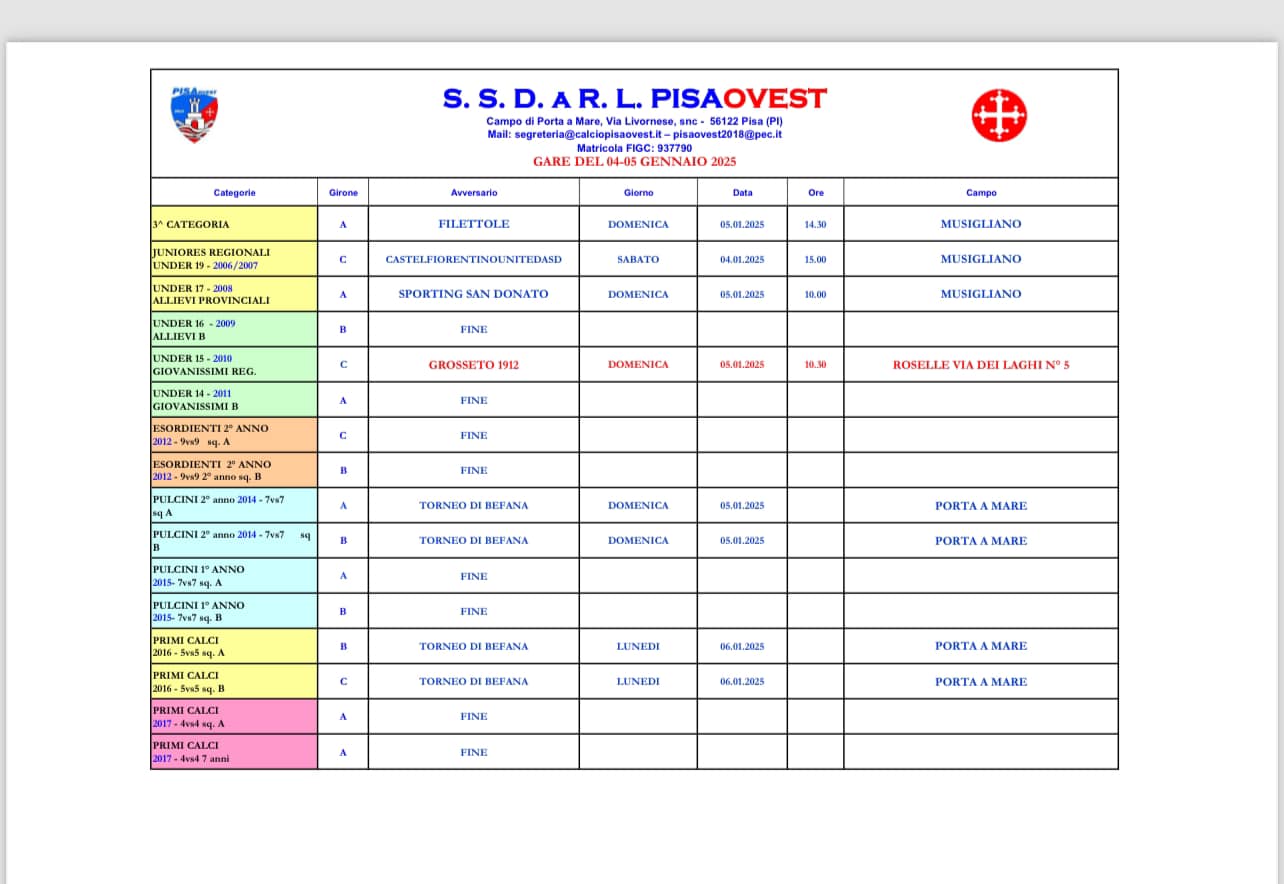Screen dimensions: 1284x884
Task: Select the PRIMI CALCI 2016 sq. B cell
Action: [x=234, y=681]
